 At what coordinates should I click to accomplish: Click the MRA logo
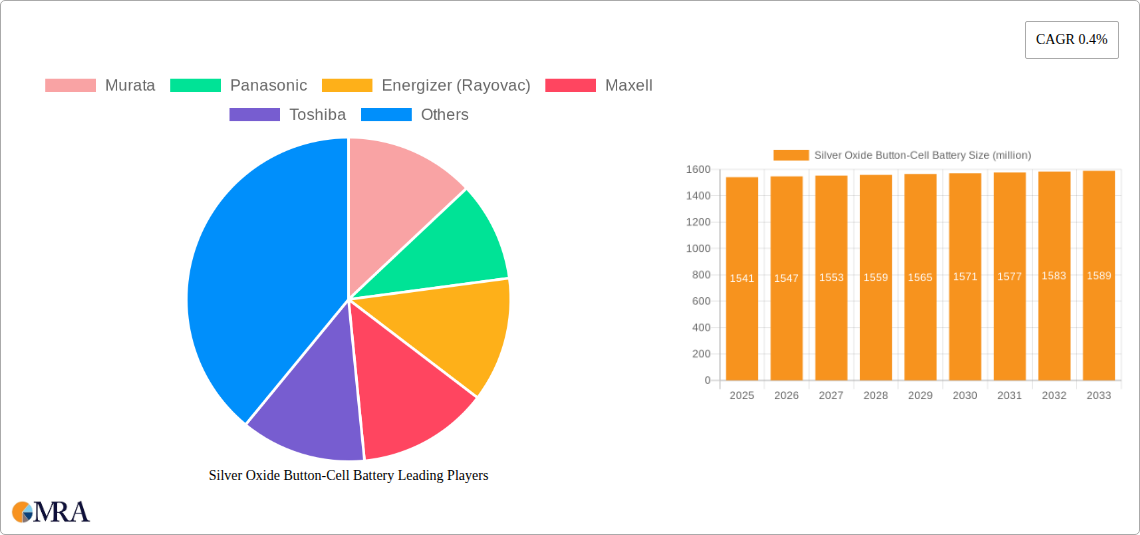[51, 511]
